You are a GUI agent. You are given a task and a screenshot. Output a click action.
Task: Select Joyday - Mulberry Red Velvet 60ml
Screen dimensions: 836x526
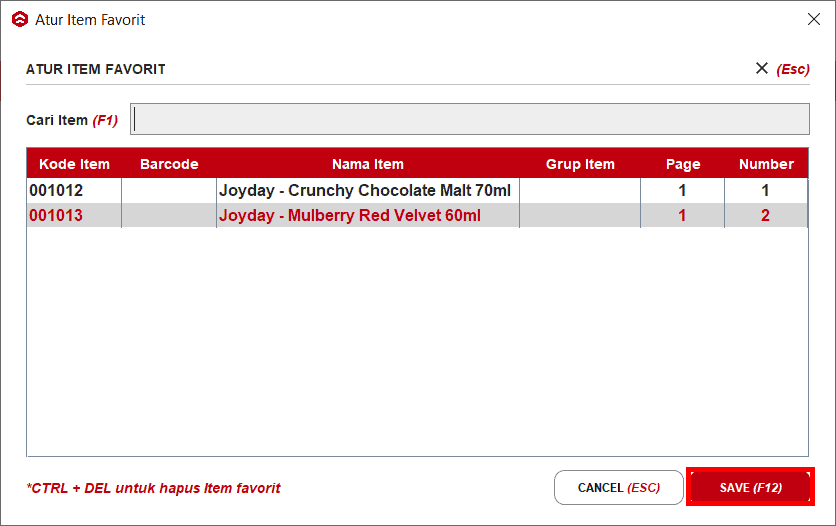tap(368, 215)
